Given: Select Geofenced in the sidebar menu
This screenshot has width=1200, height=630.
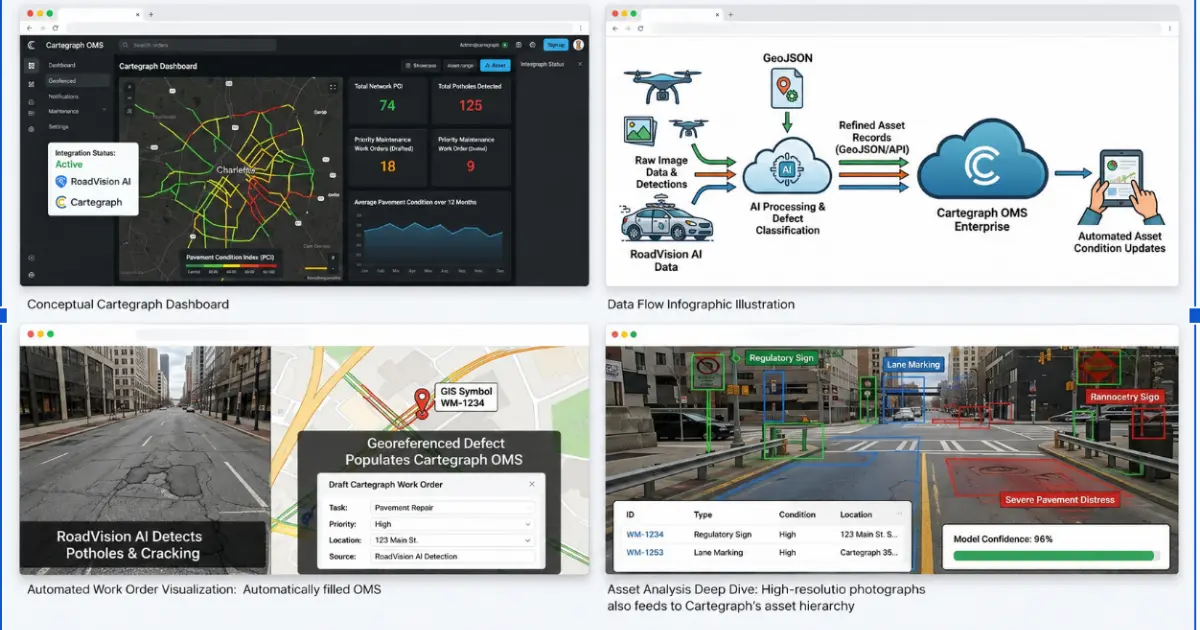Looking at the screenshot, I should coord(78,80).
